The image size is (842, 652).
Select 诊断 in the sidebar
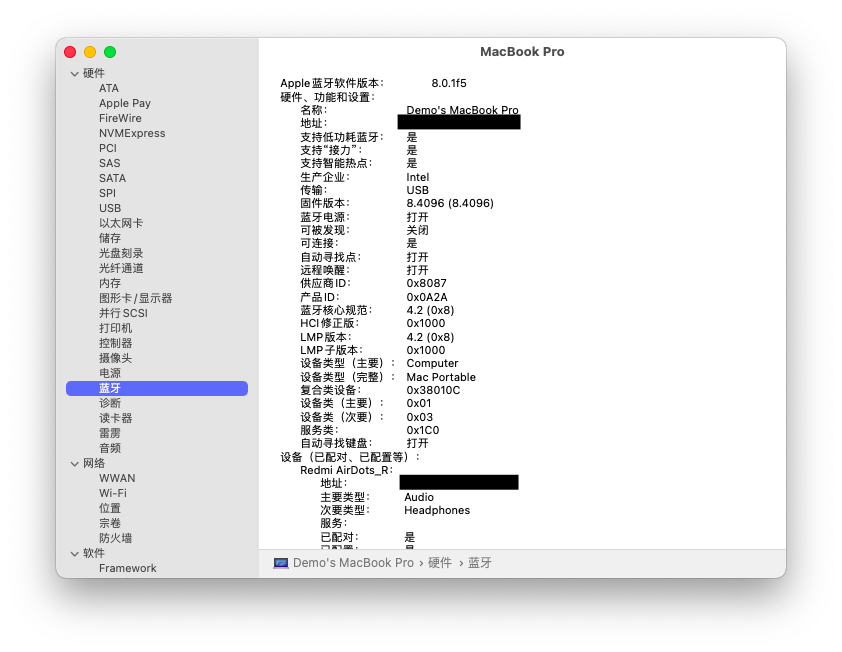point(110,403)
